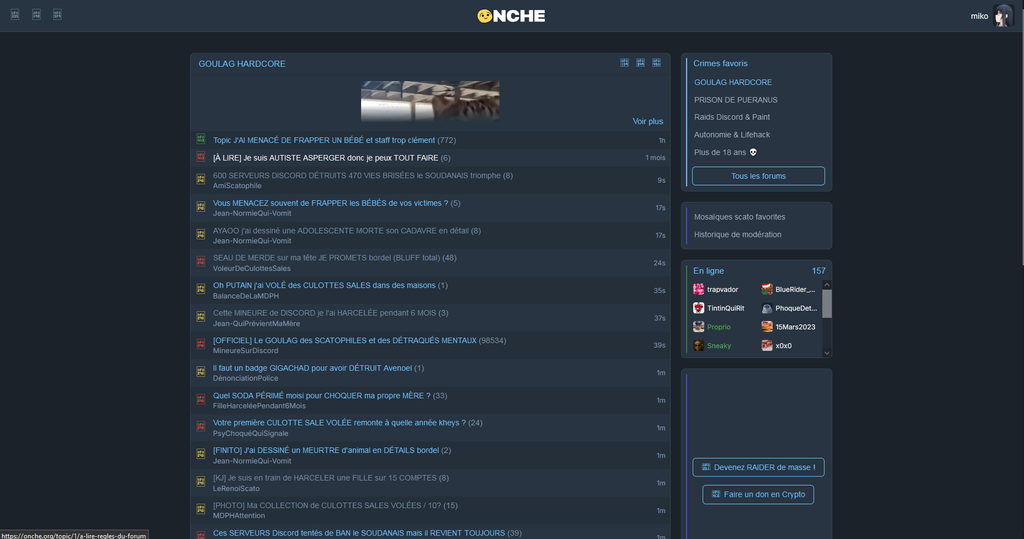
Task: Click the third glyph icon in top-left header
Action: (x=57, y=14)
